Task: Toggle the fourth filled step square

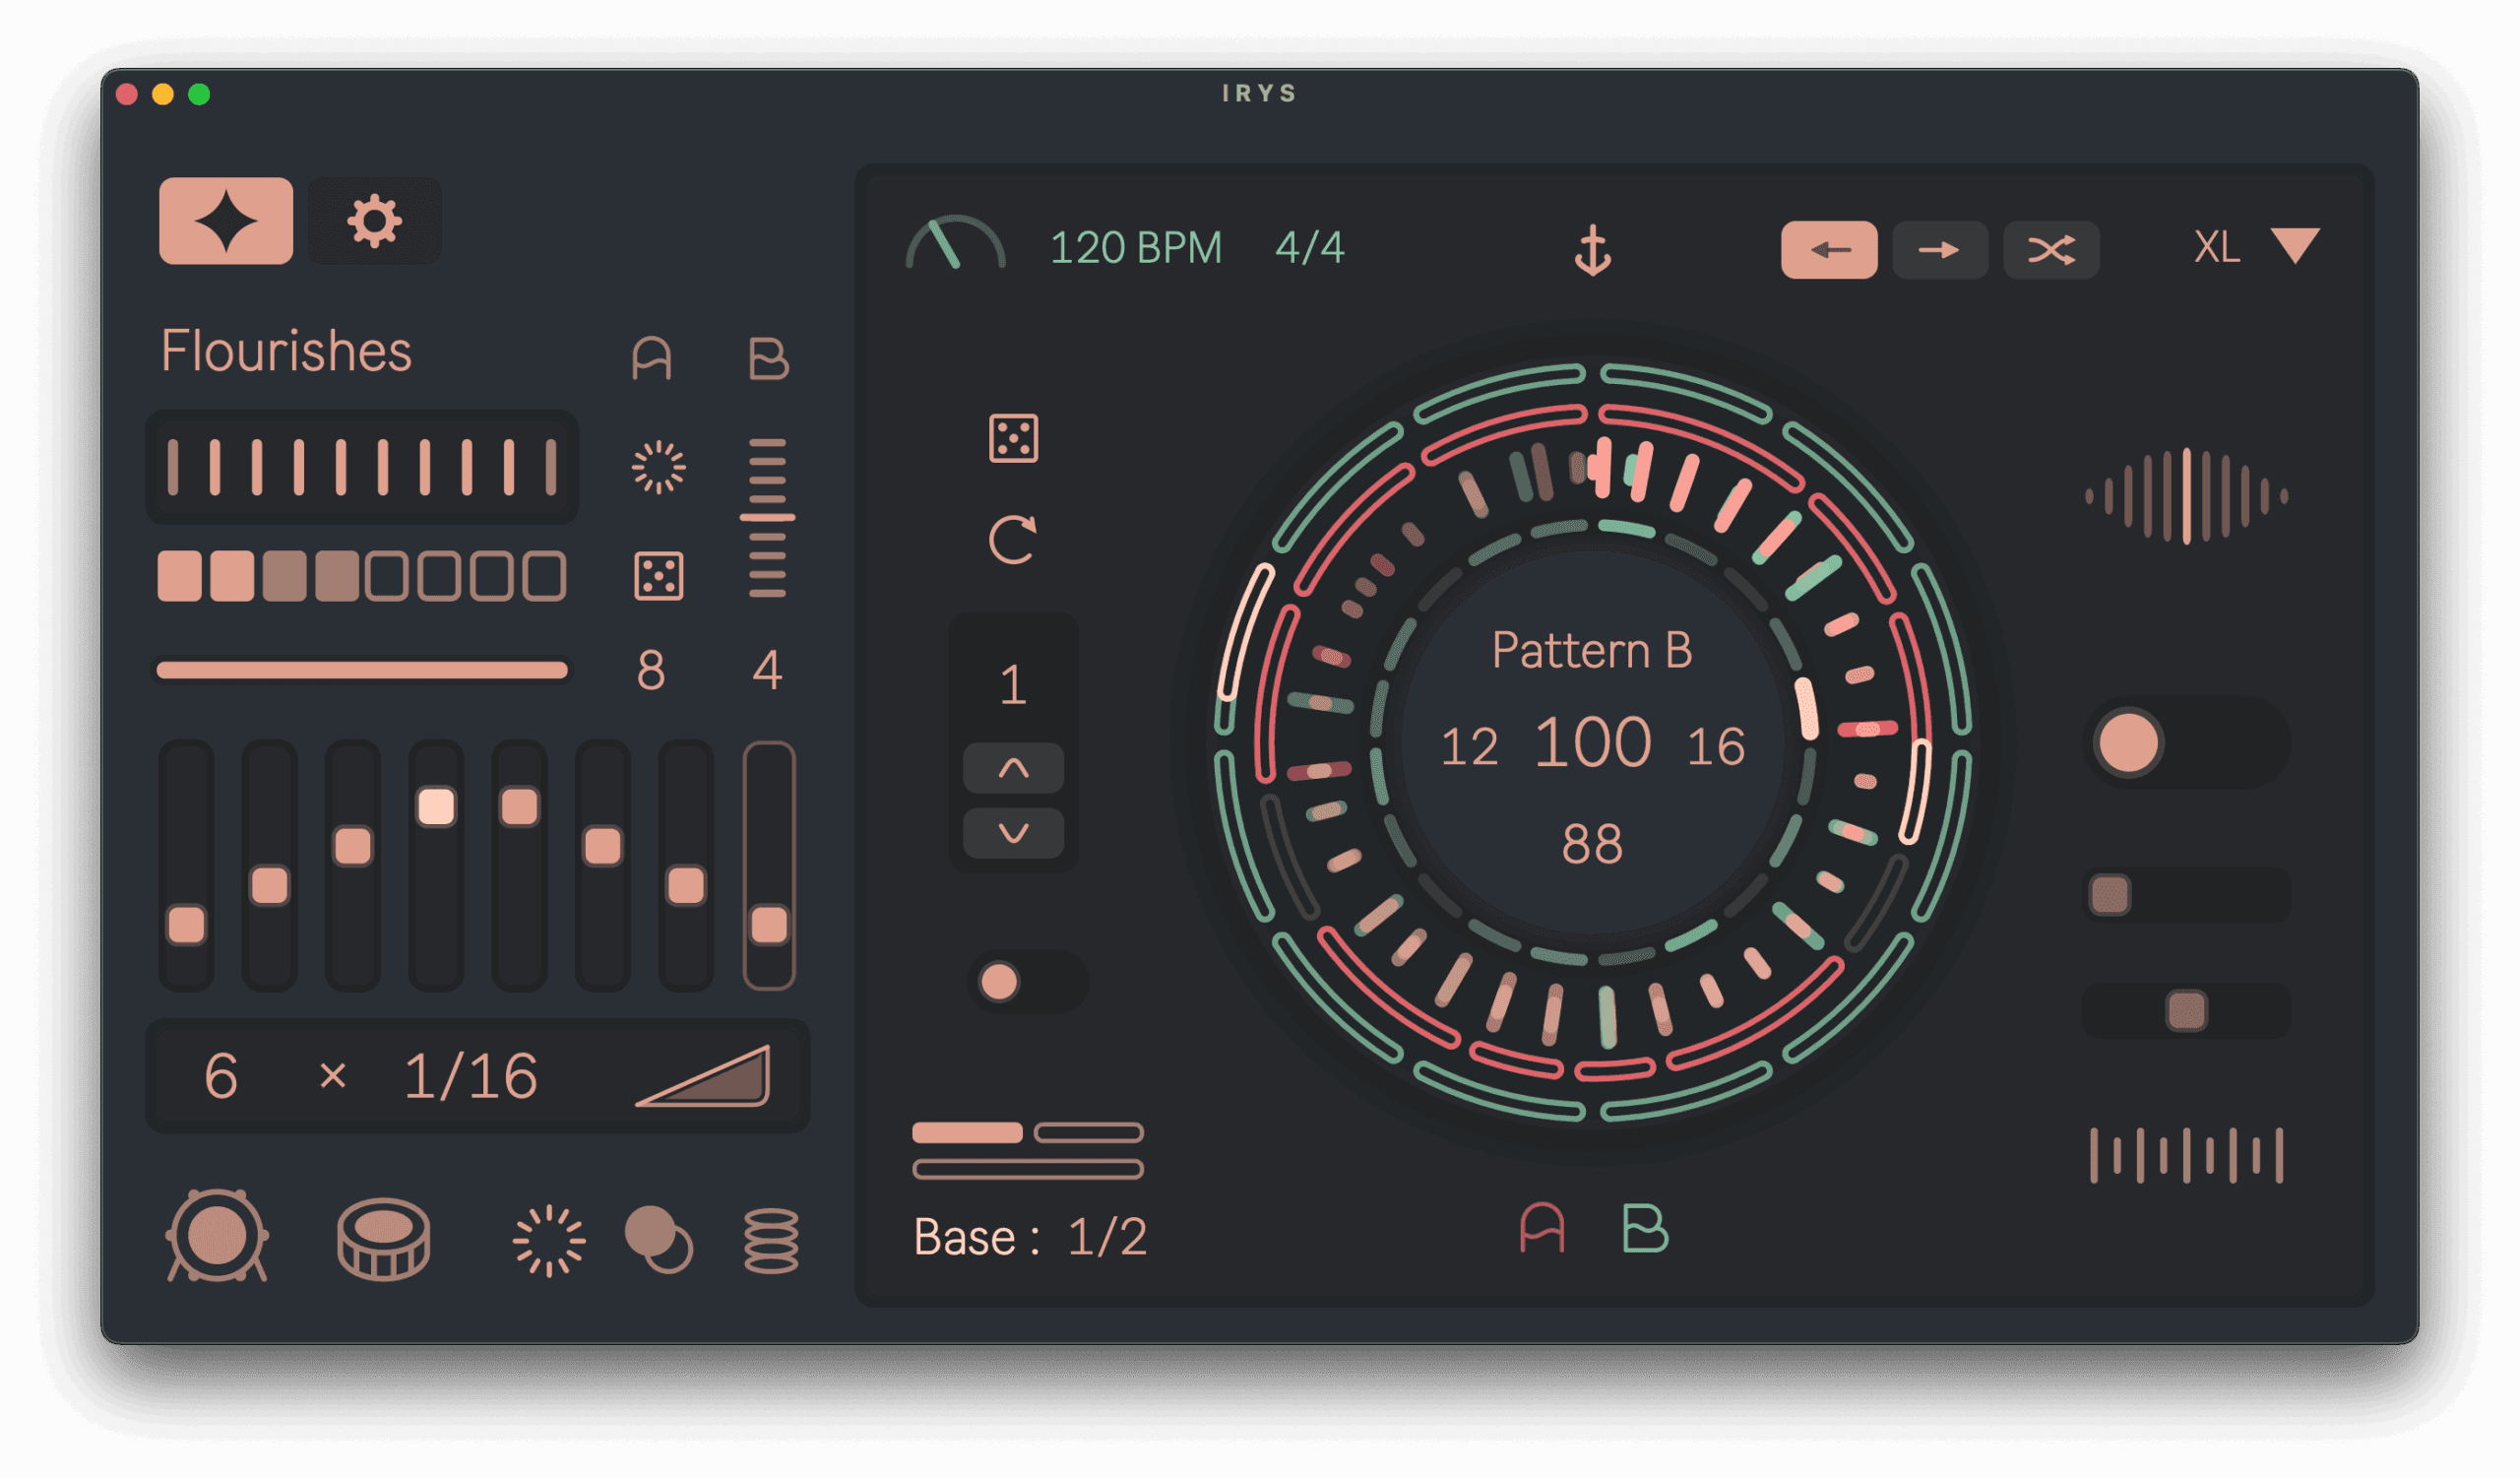Action: pos(337,576)
